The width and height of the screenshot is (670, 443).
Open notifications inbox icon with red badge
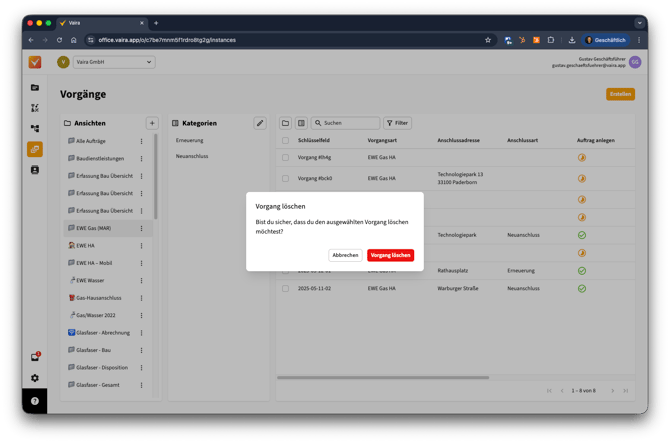point(35,357)
